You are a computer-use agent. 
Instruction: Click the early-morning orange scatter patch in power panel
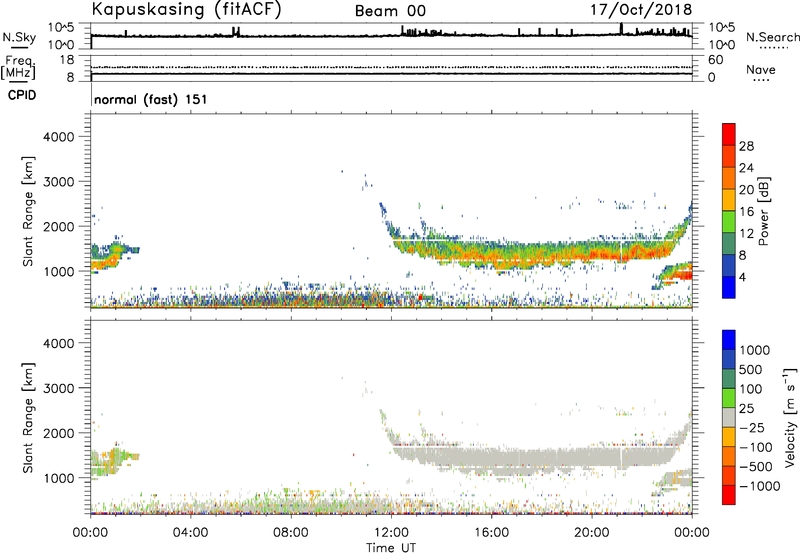(x=106, y=262)
